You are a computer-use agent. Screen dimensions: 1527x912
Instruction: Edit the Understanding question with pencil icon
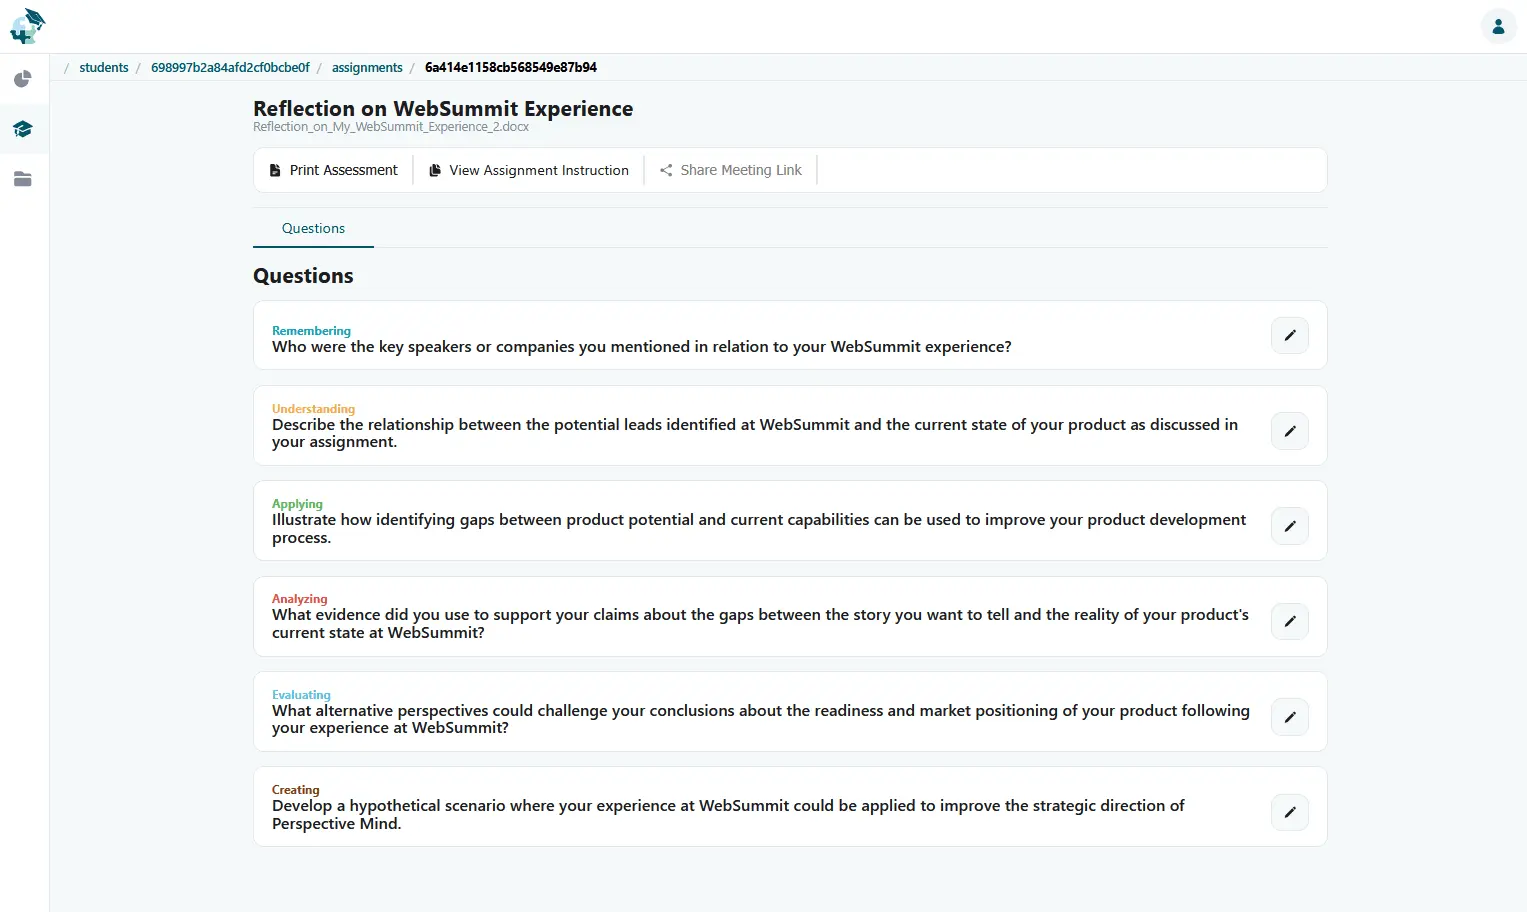(x=1290, y=431)
